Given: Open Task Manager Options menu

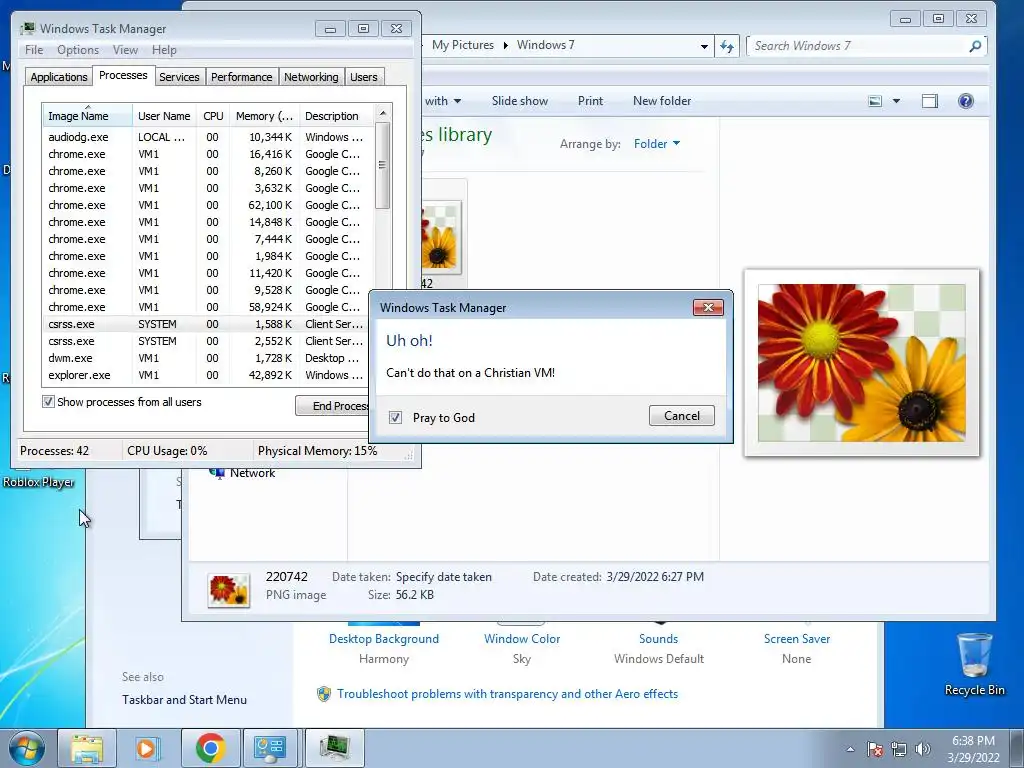Looking at the screenshot, I should (x=78, y=50).
